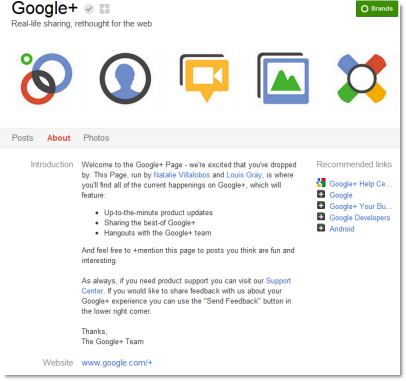Click the icon beside the Google link
Screen dimensions: 406x381
point(321,194)
